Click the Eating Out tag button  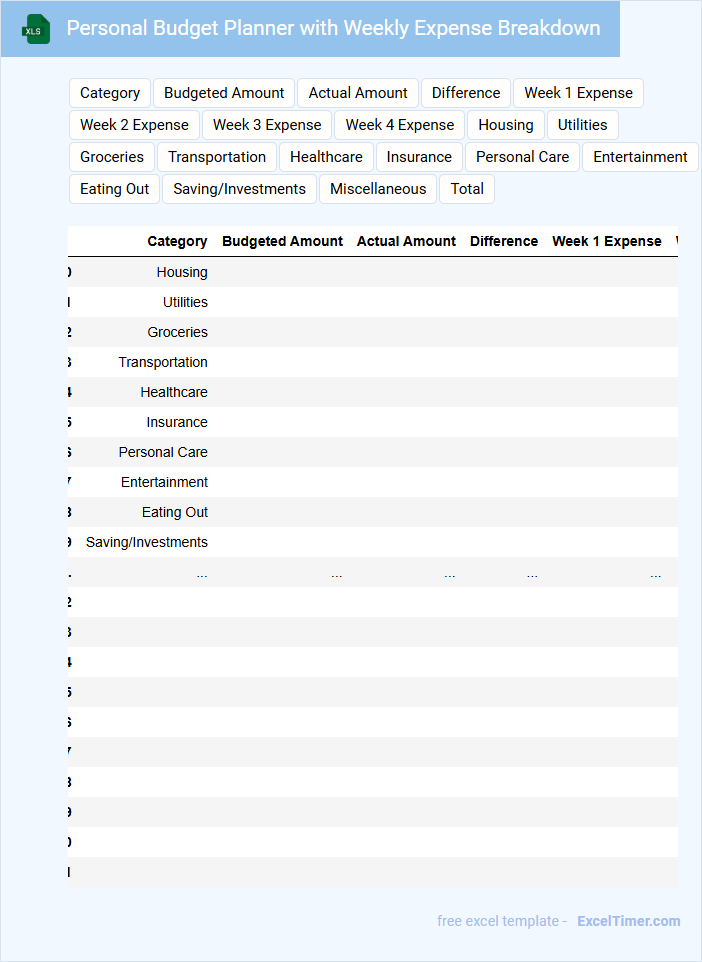pos(114,189)
